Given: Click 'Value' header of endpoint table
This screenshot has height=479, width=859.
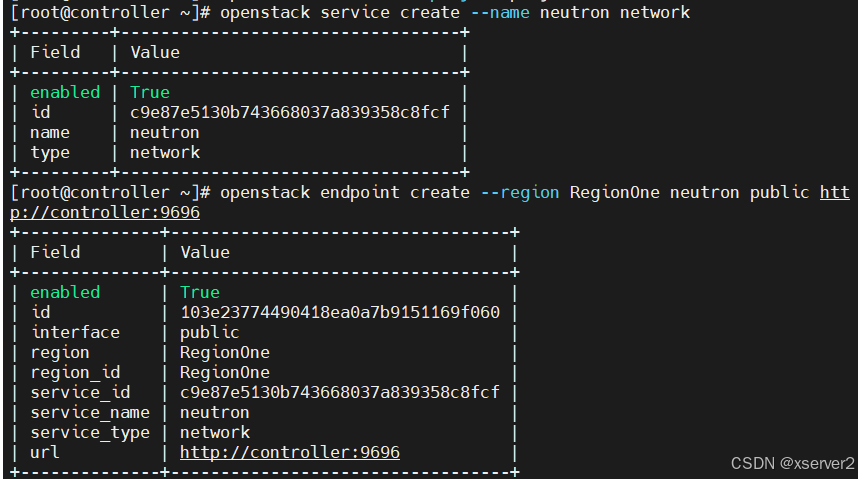Looking at the screenshot, I should (x=205, y=252).
